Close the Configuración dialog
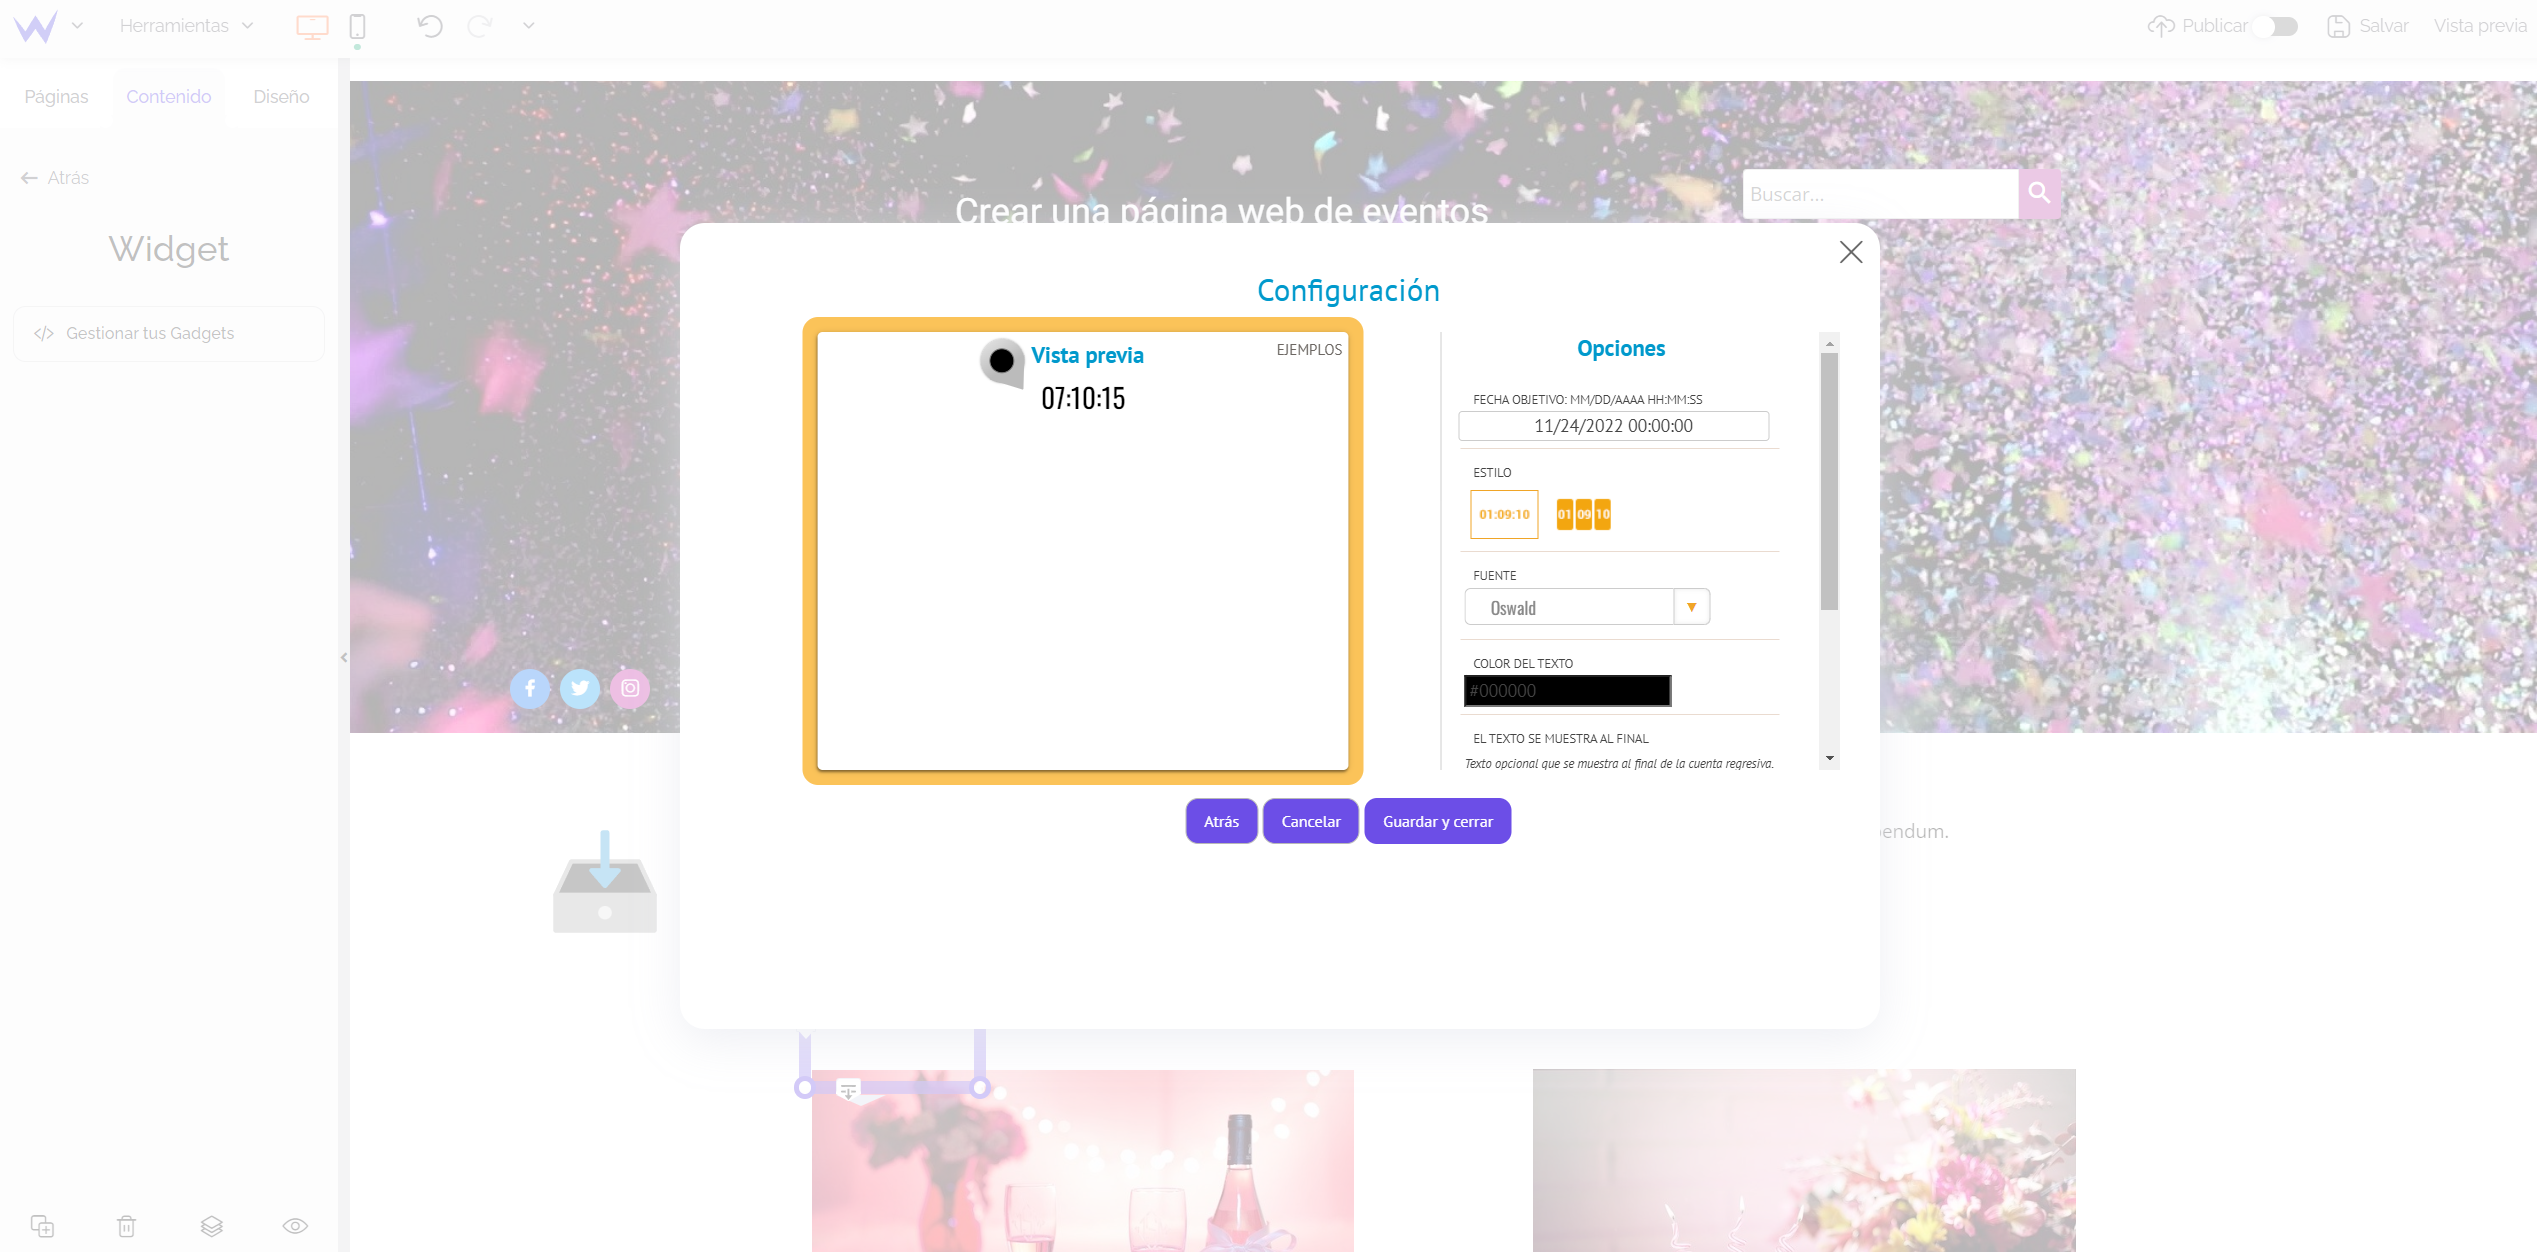The image size is (2537, 1252). (x=1851, y=252)
